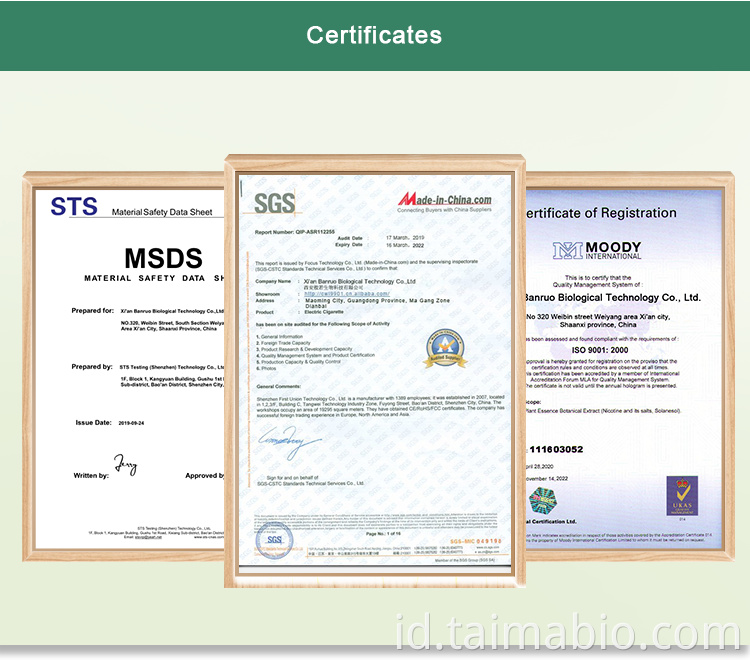Click the green SGS logo at top

274,203
